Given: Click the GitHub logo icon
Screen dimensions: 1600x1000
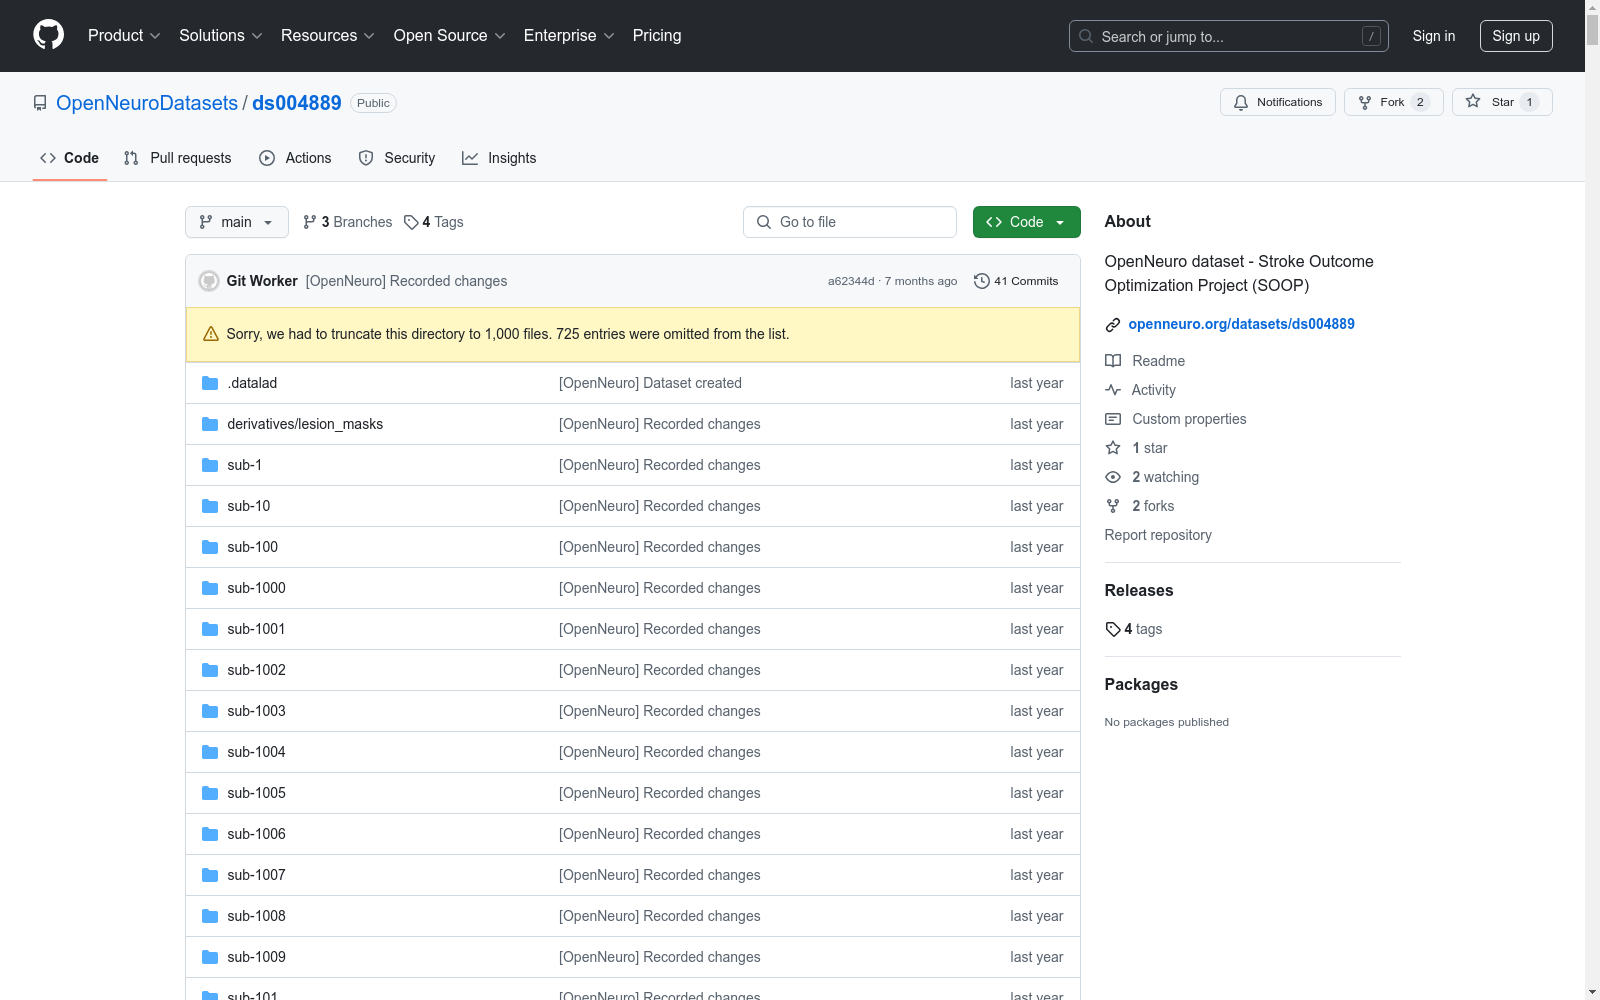Looking at the screenshot, I should pyautogui.click(x=48, y=35).
